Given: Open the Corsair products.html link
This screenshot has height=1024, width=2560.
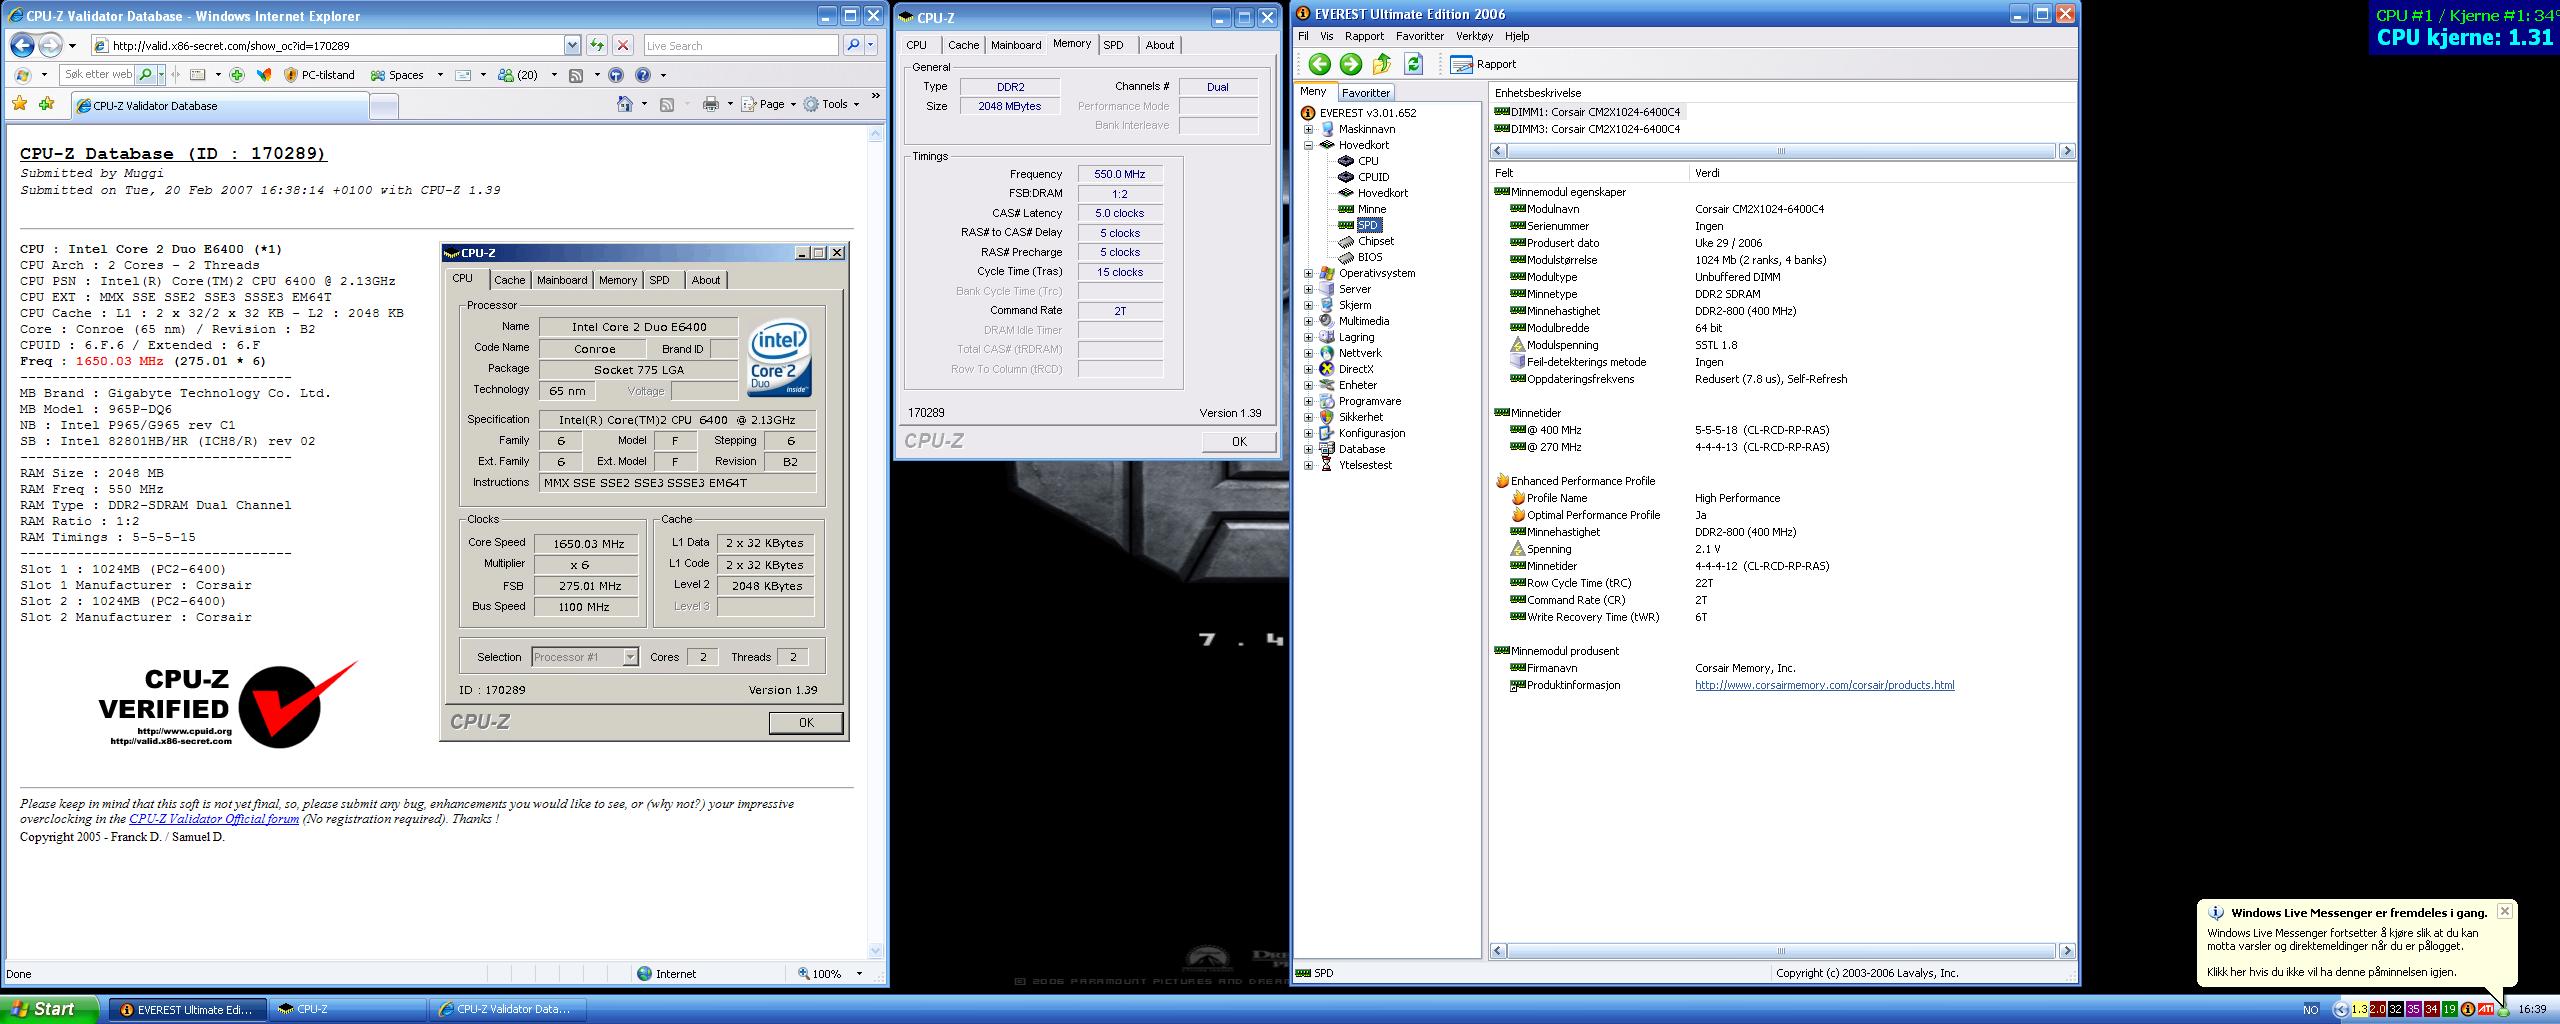Looking at the screenshot, I should click(1824, 685).
